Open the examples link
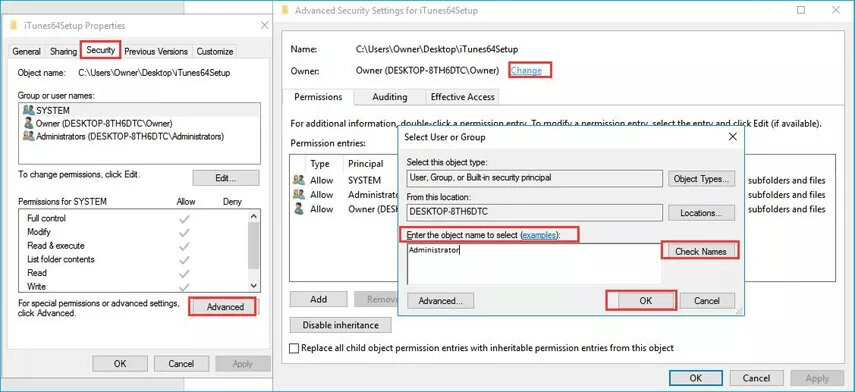The width and height of the screenshot is (855, 392). coord(539,235)
